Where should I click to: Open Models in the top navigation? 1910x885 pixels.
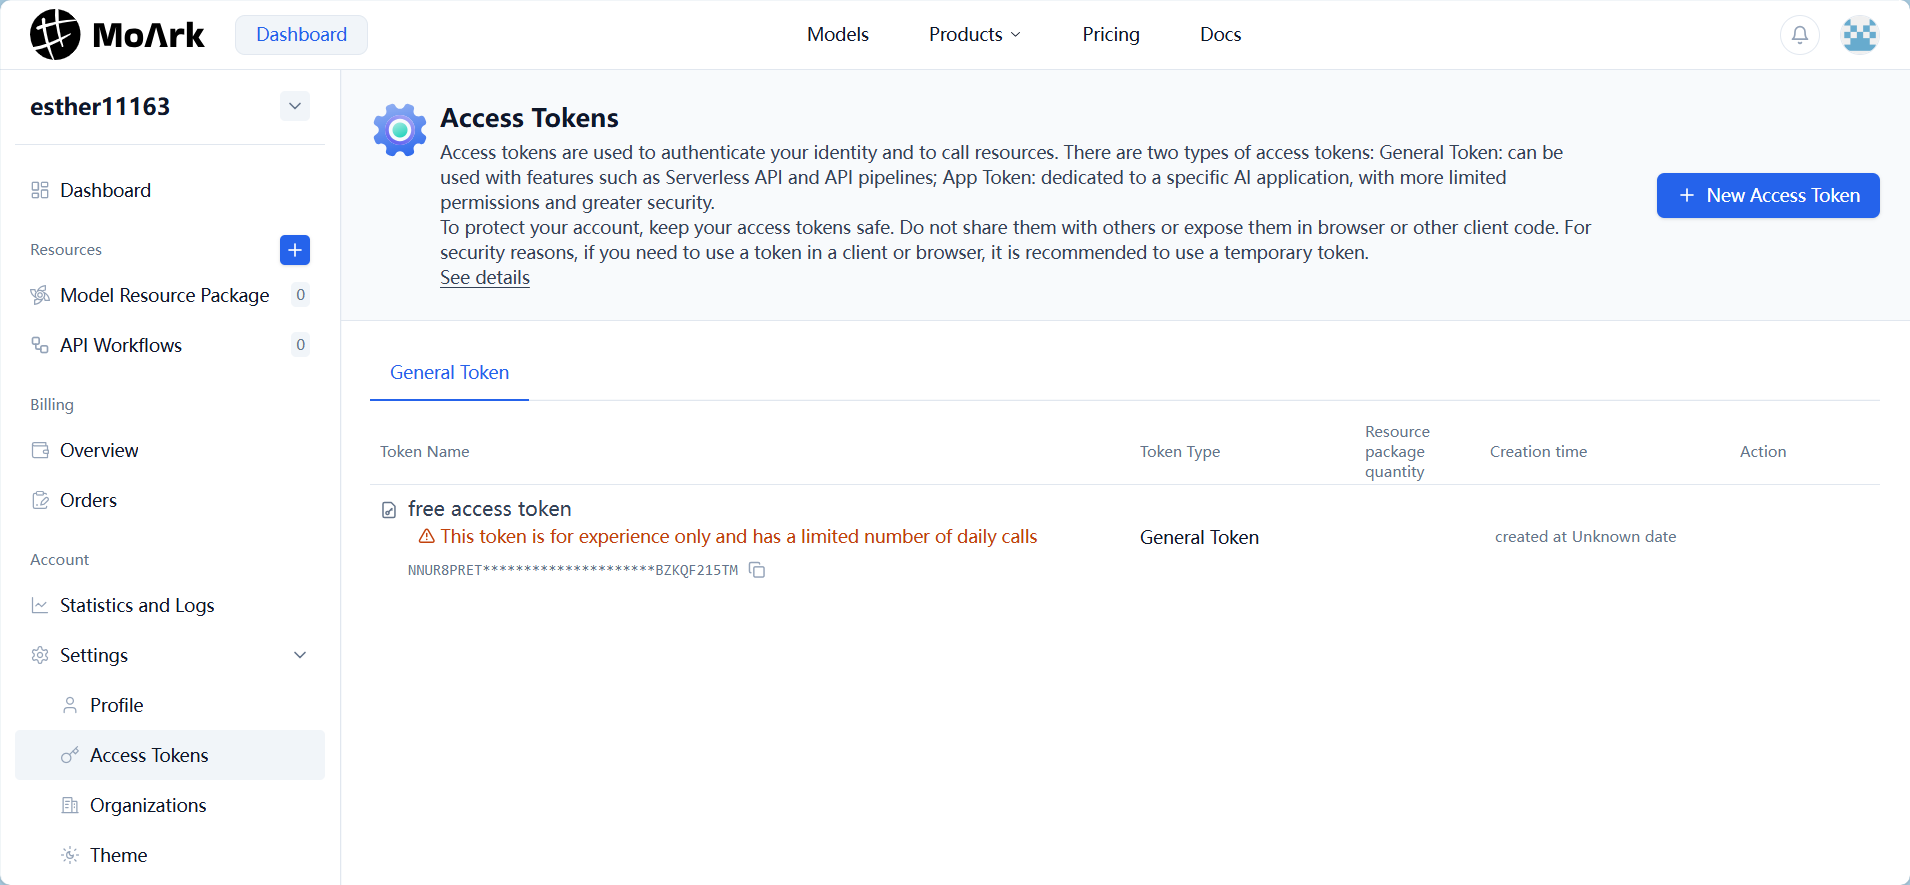tap(837, 35)
